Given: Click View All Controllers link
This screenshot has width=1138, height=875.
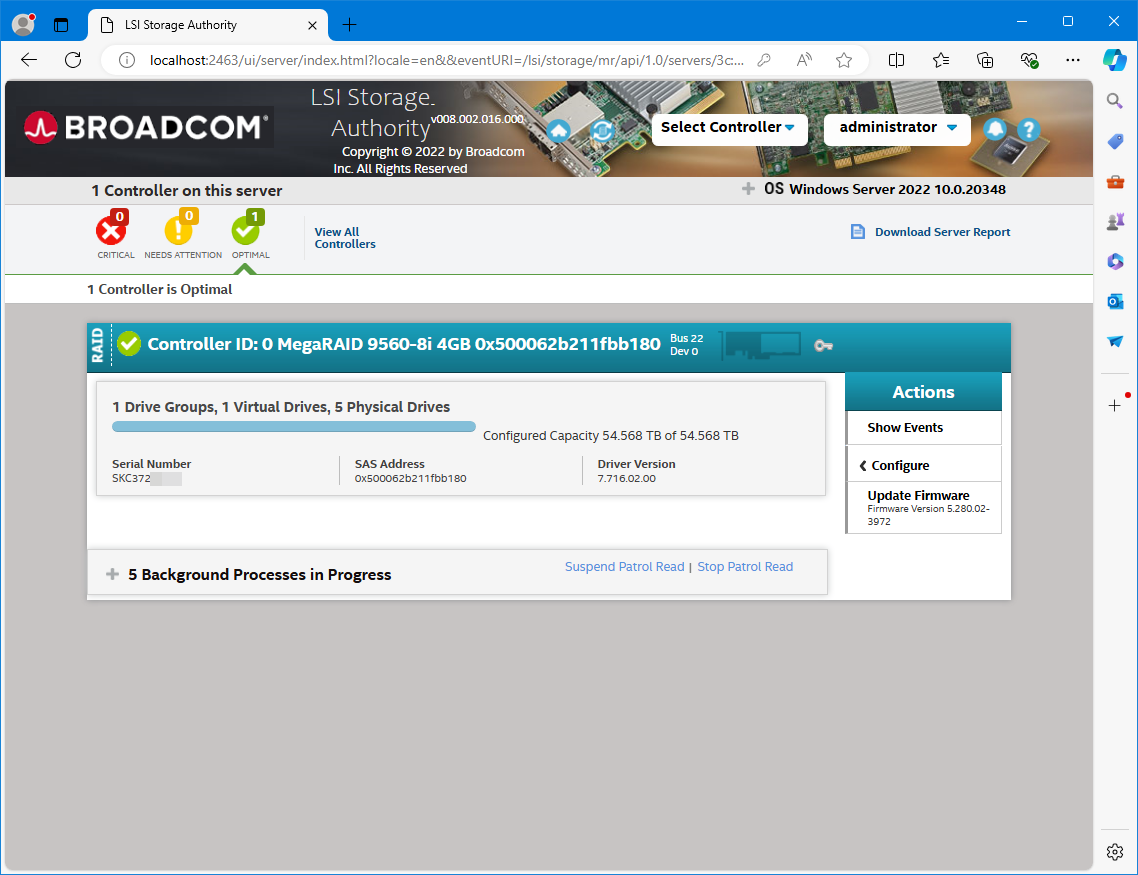Looking at the screenshot, I should tap(345, 238).
